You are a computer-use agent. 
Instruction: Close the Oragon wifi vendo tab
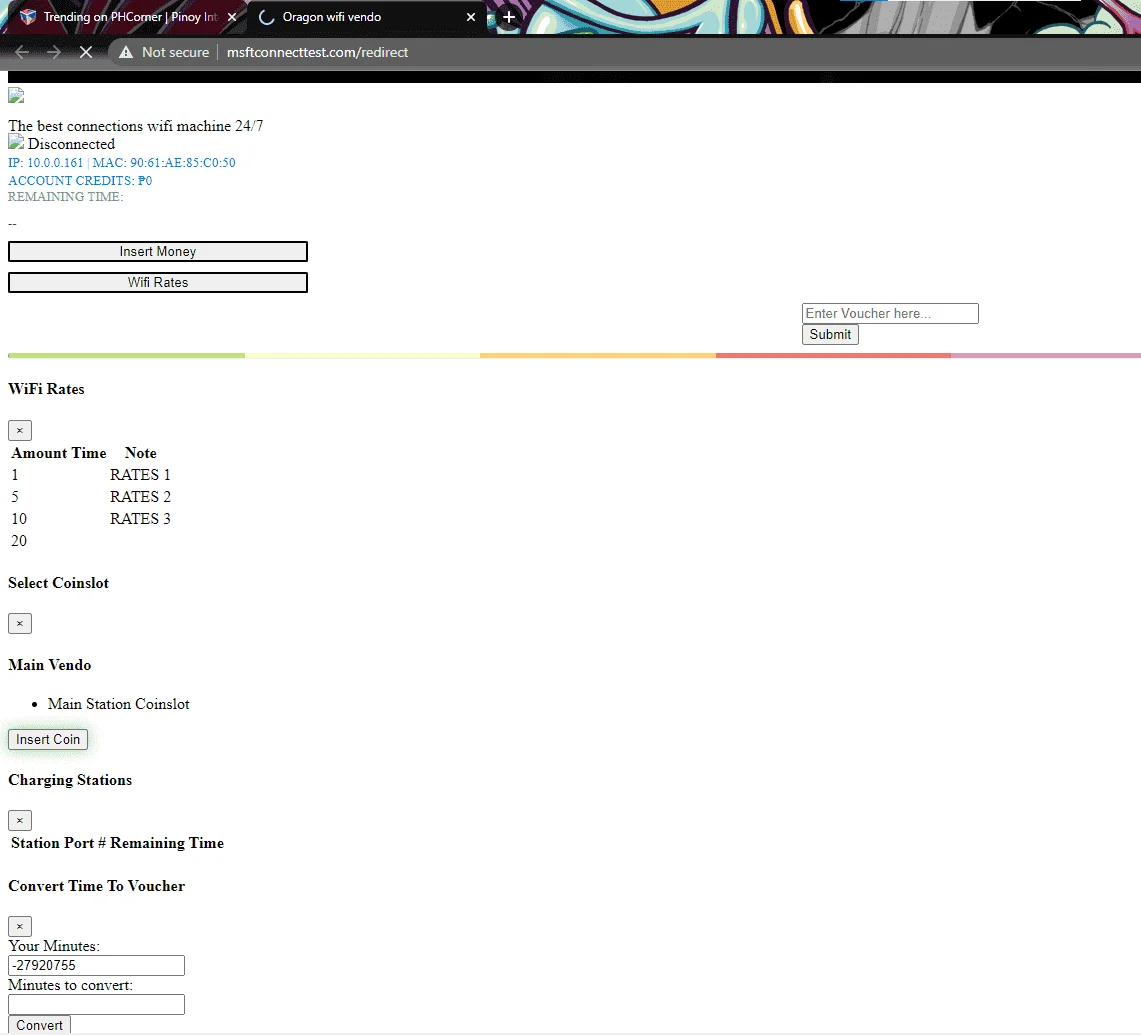click(471, 17)
